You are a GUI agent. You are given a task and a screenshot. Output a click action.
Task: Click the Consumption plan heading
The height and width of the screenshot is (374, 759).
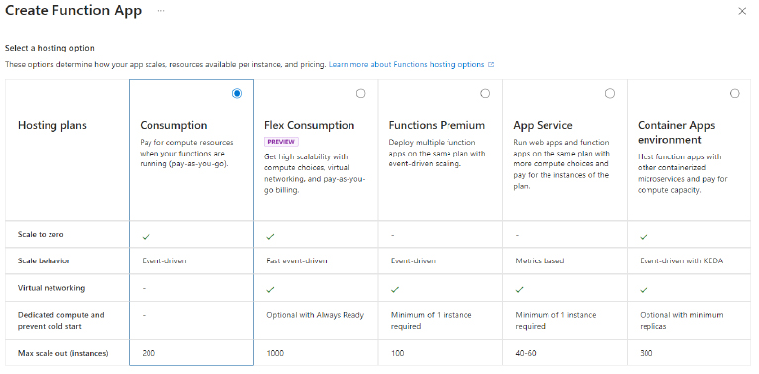tap(174, 125)
